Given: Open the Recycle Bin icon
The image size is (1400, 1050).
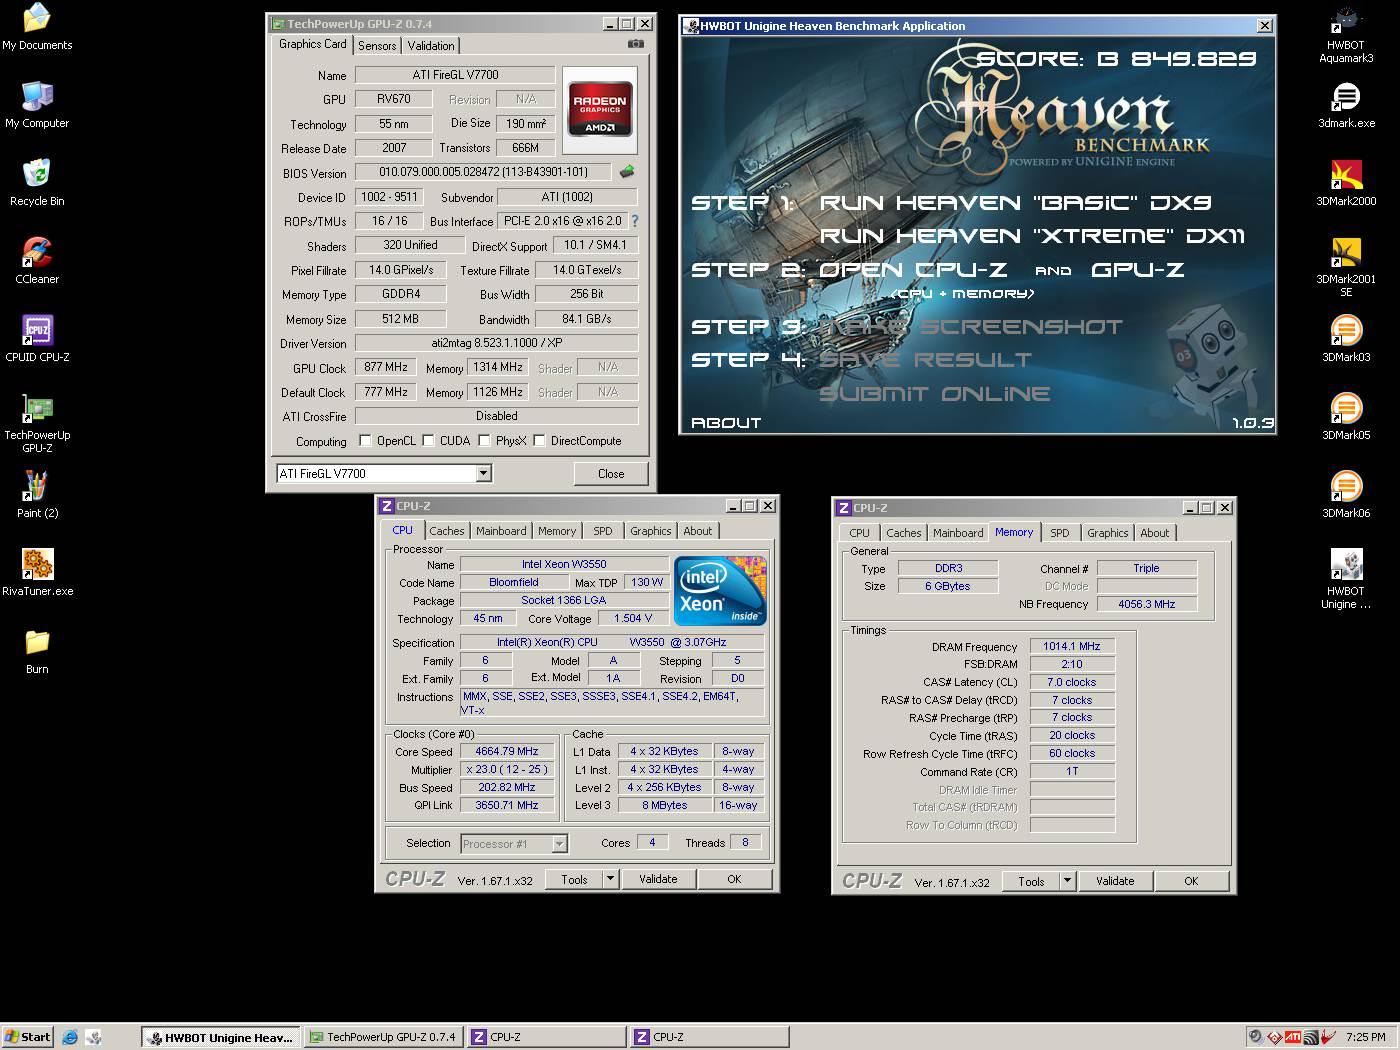Looking at the screenshot, I should coord(37,183).
